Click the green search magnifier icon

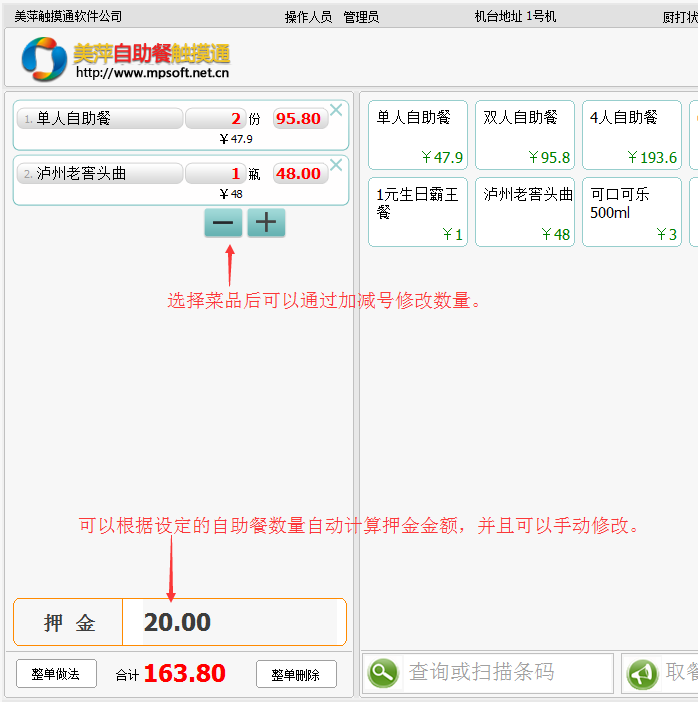point(383,673)
